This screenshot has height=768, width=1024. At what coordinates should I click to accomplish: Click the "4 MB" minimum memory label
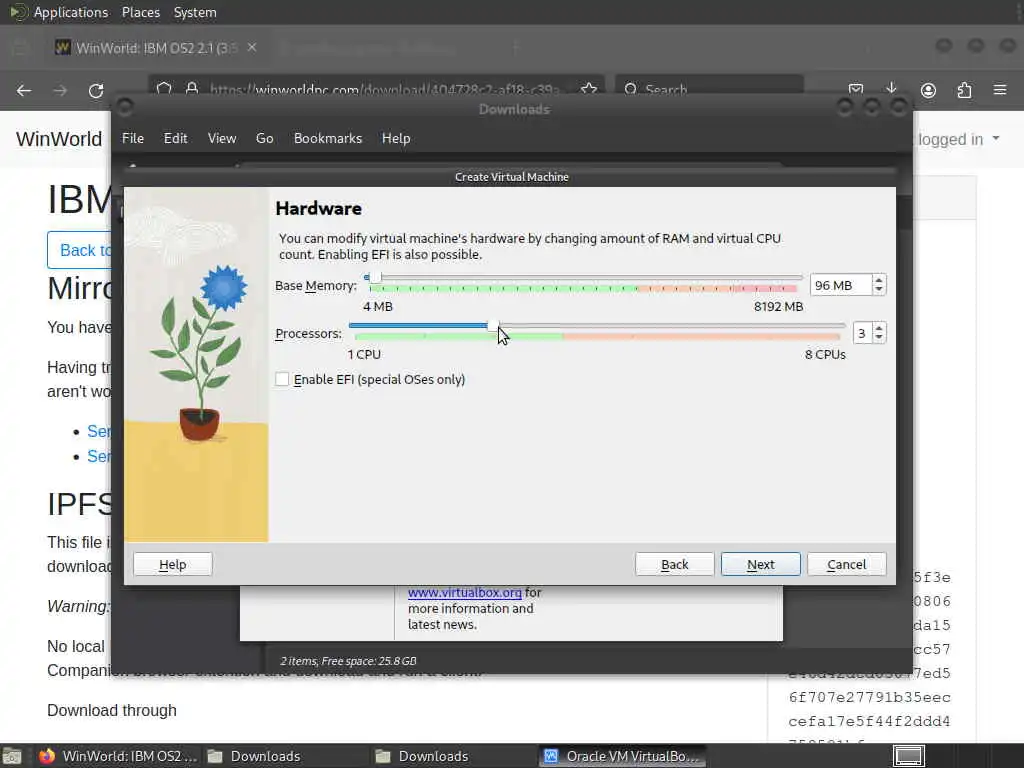(x=378, y=307)
